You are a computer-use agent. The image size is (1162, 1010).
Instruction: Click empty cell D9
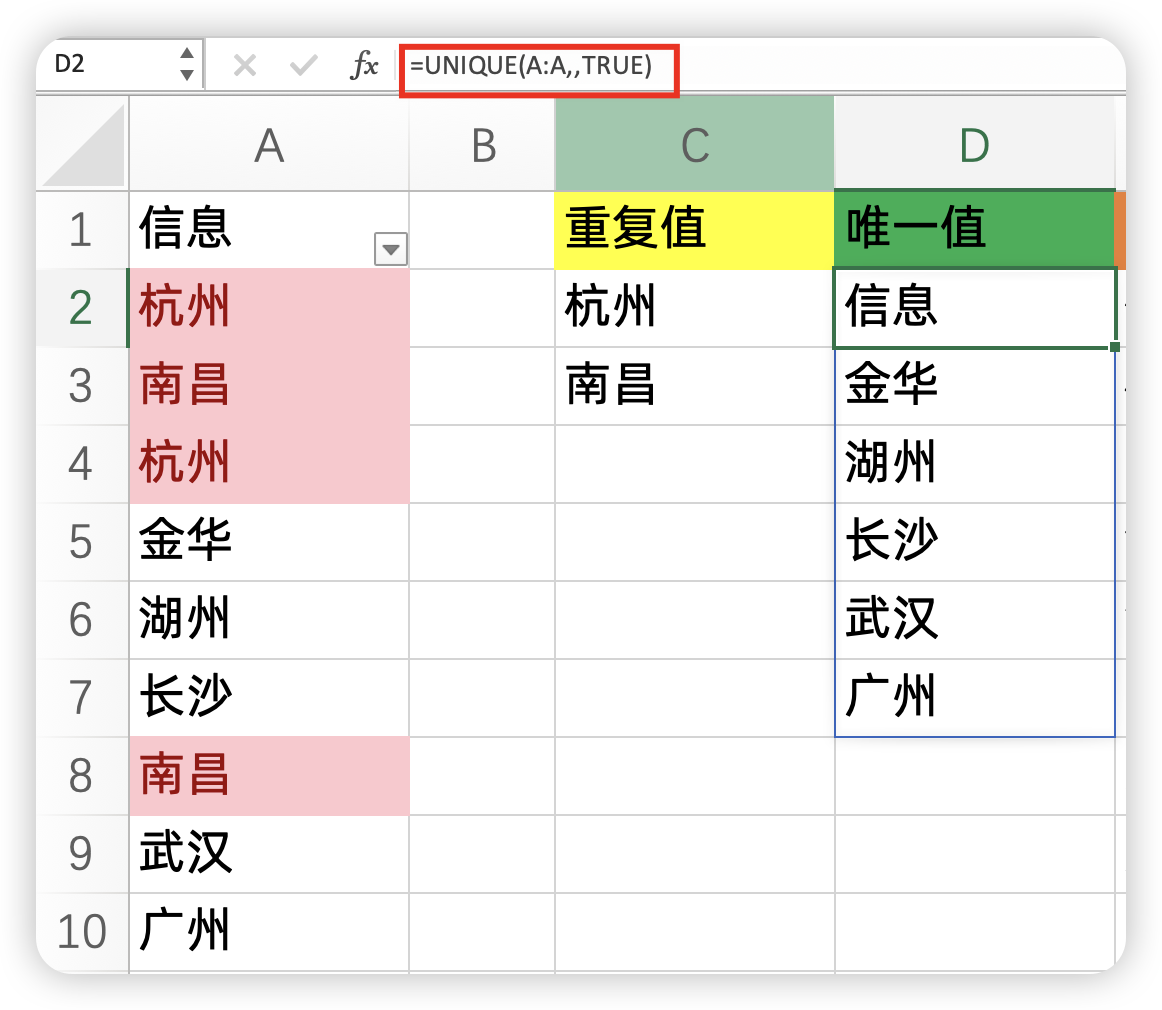(975, 854)
